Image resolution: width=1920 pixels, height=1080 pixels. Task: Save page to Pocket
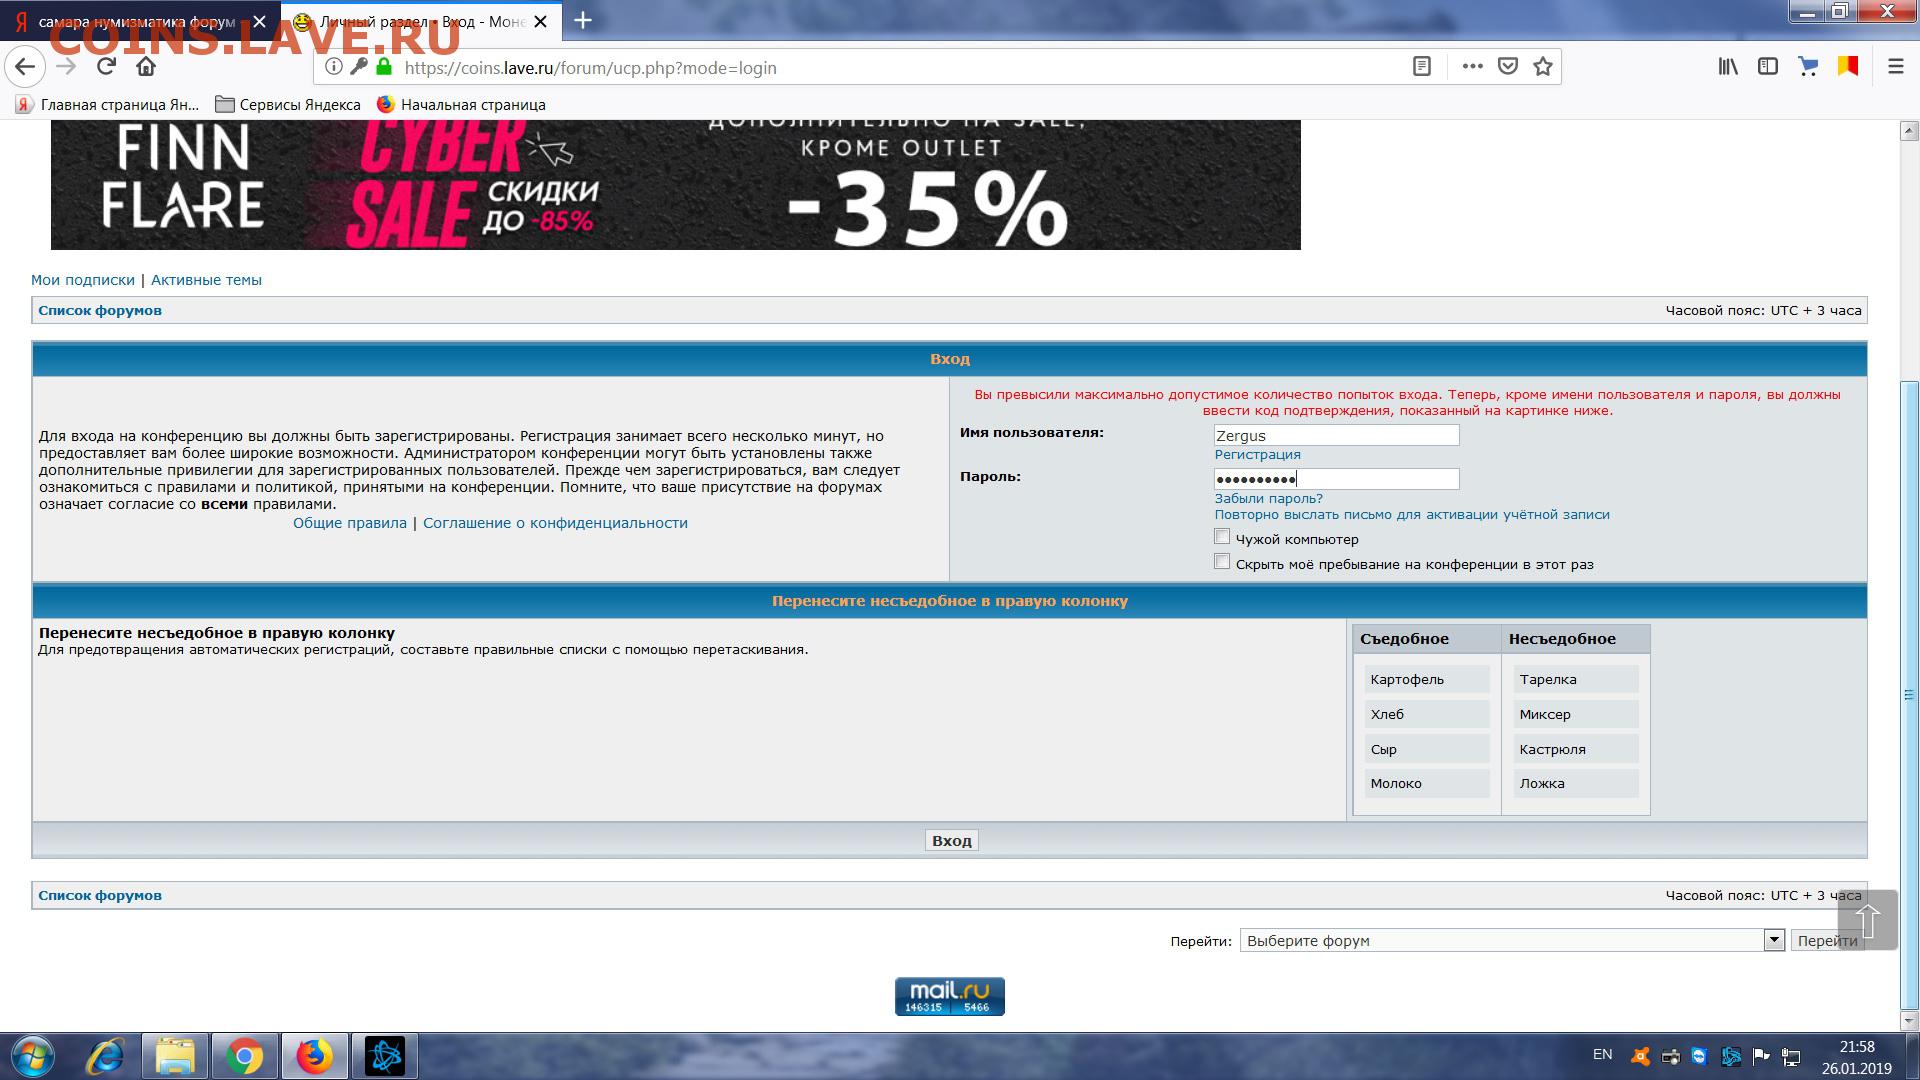[1508, 67]
